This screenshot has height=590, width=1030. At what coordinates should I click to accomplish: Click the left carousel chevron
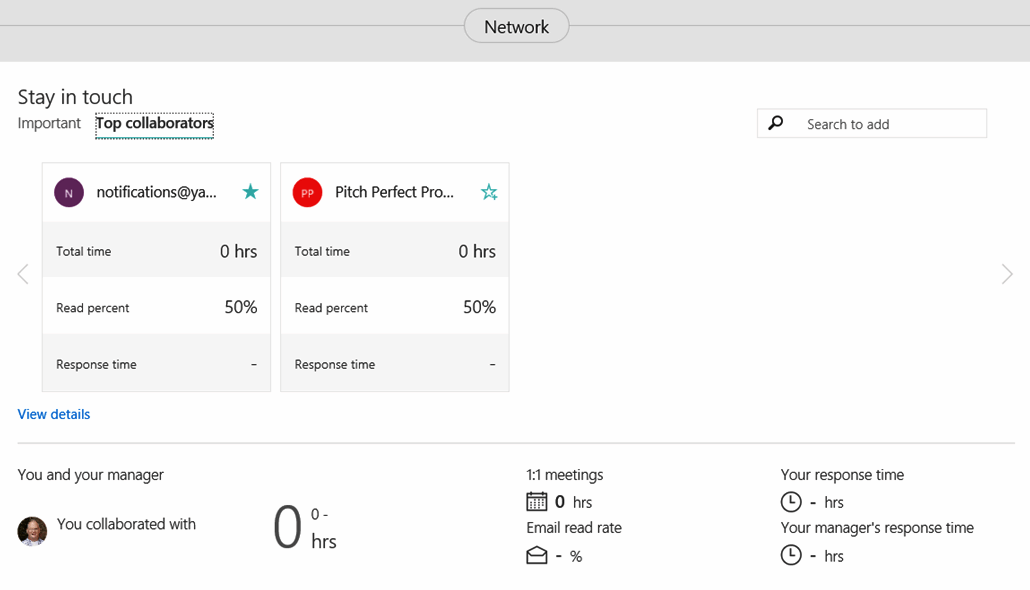[x=22, y=273]
